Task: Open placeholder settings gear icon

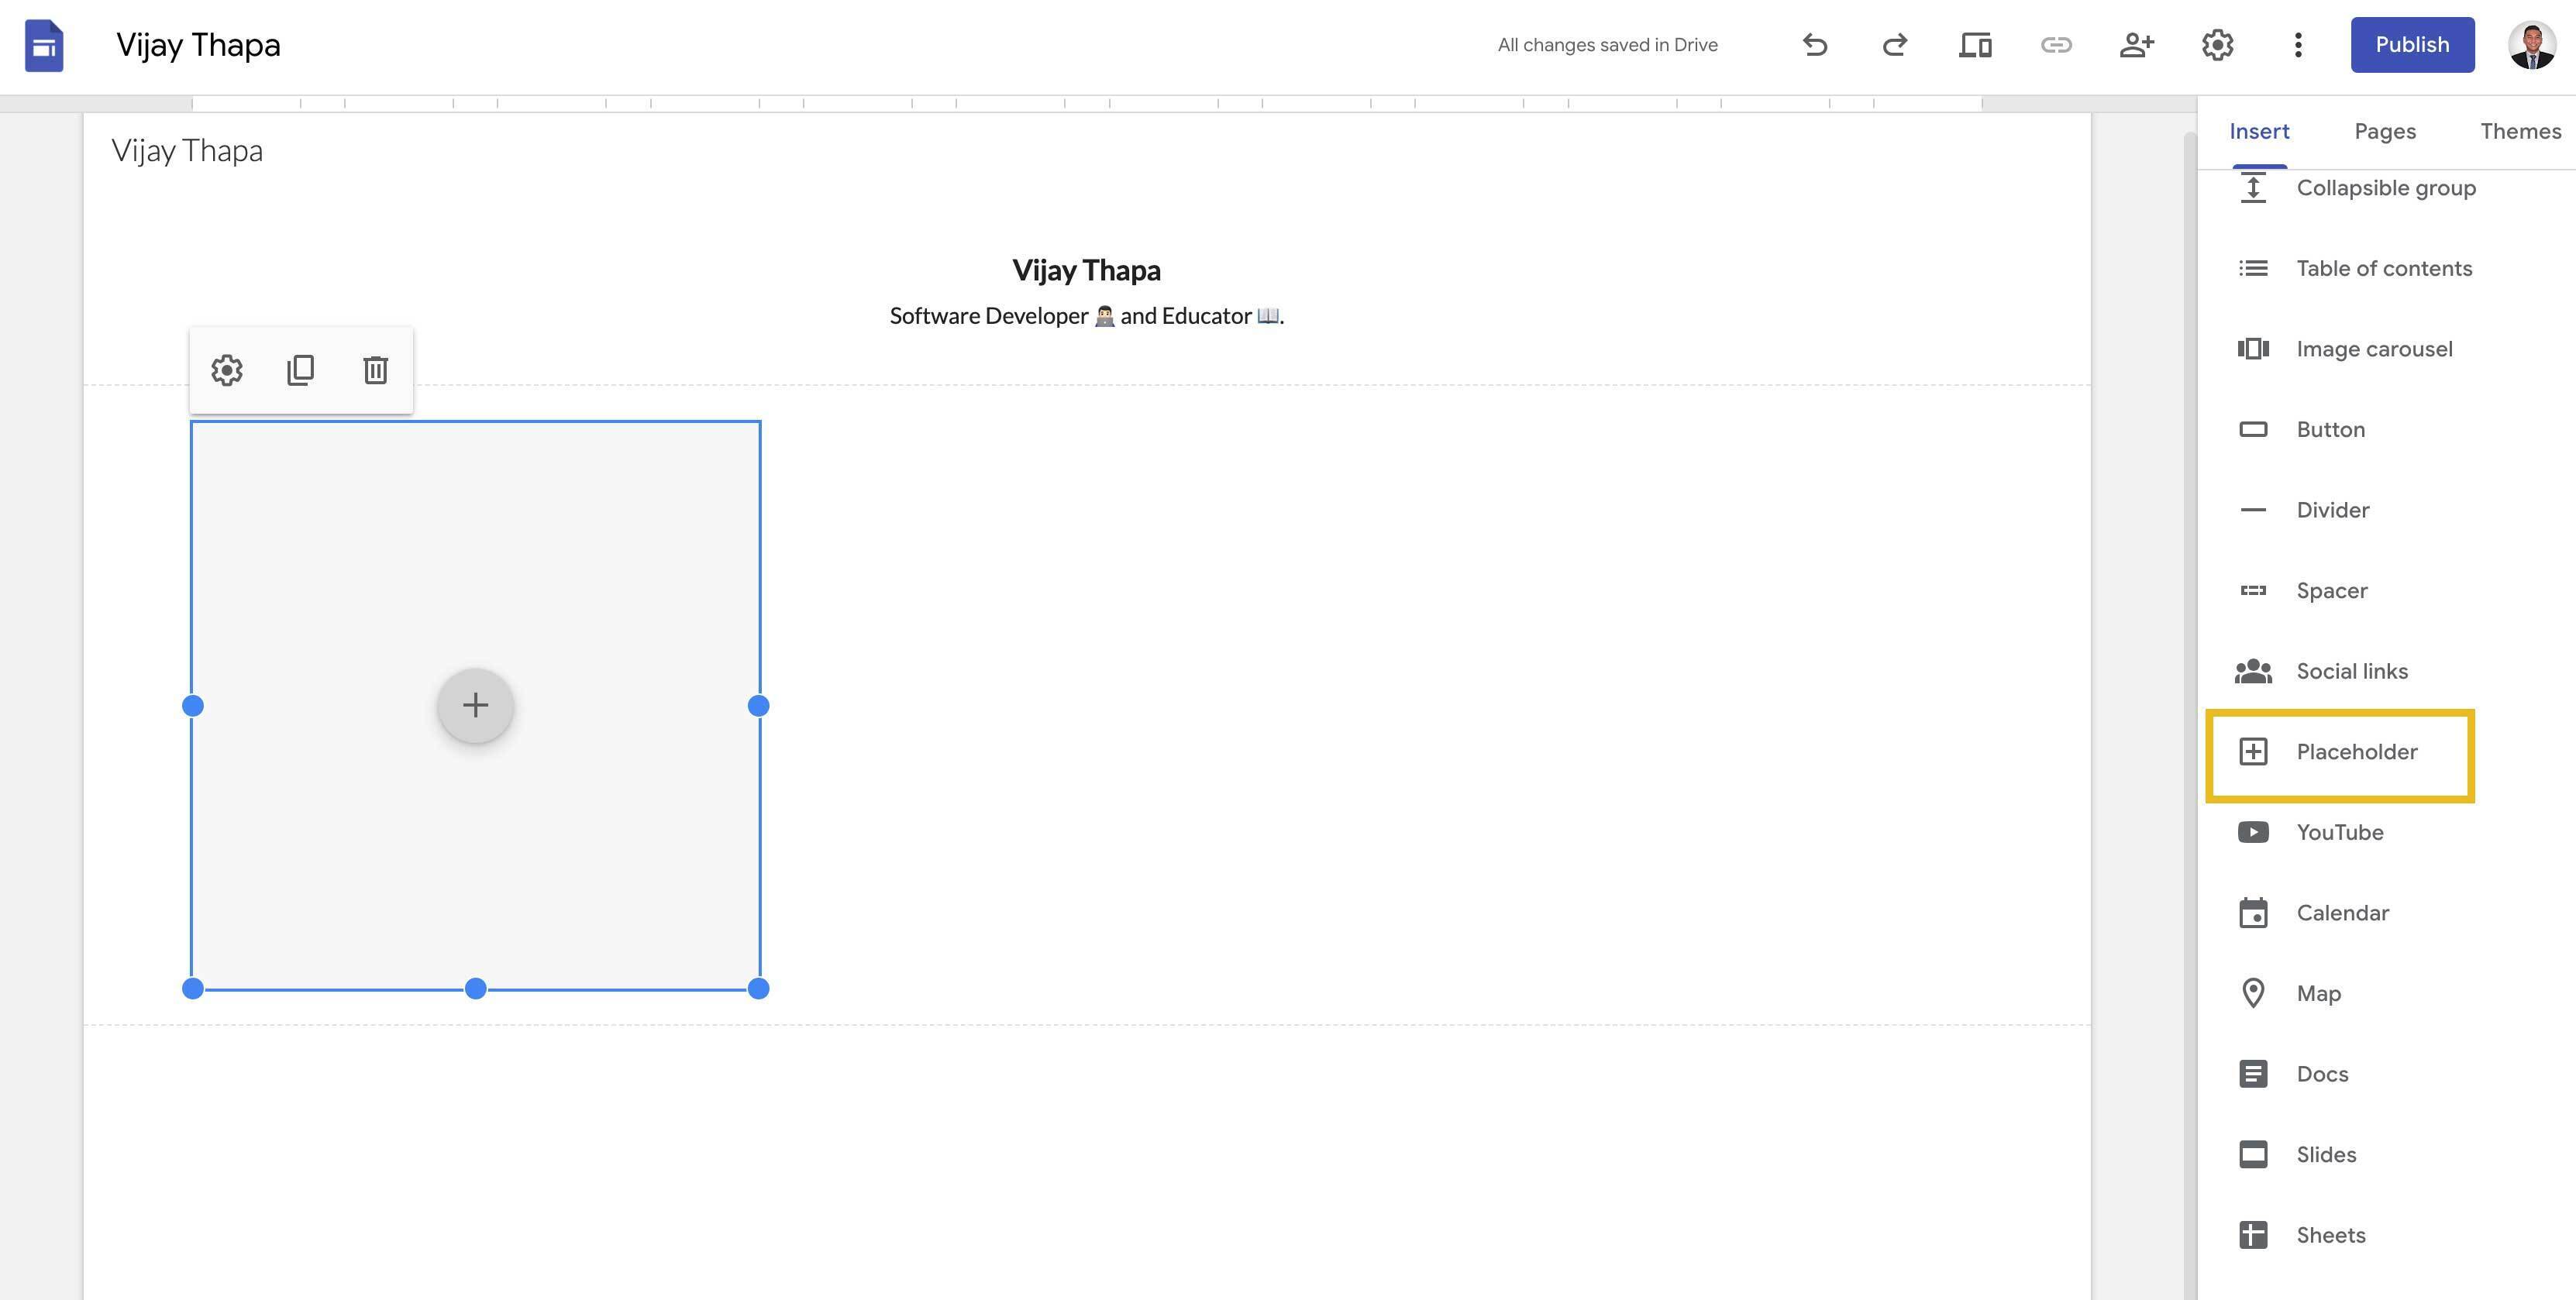Action: tap(227, 370)
